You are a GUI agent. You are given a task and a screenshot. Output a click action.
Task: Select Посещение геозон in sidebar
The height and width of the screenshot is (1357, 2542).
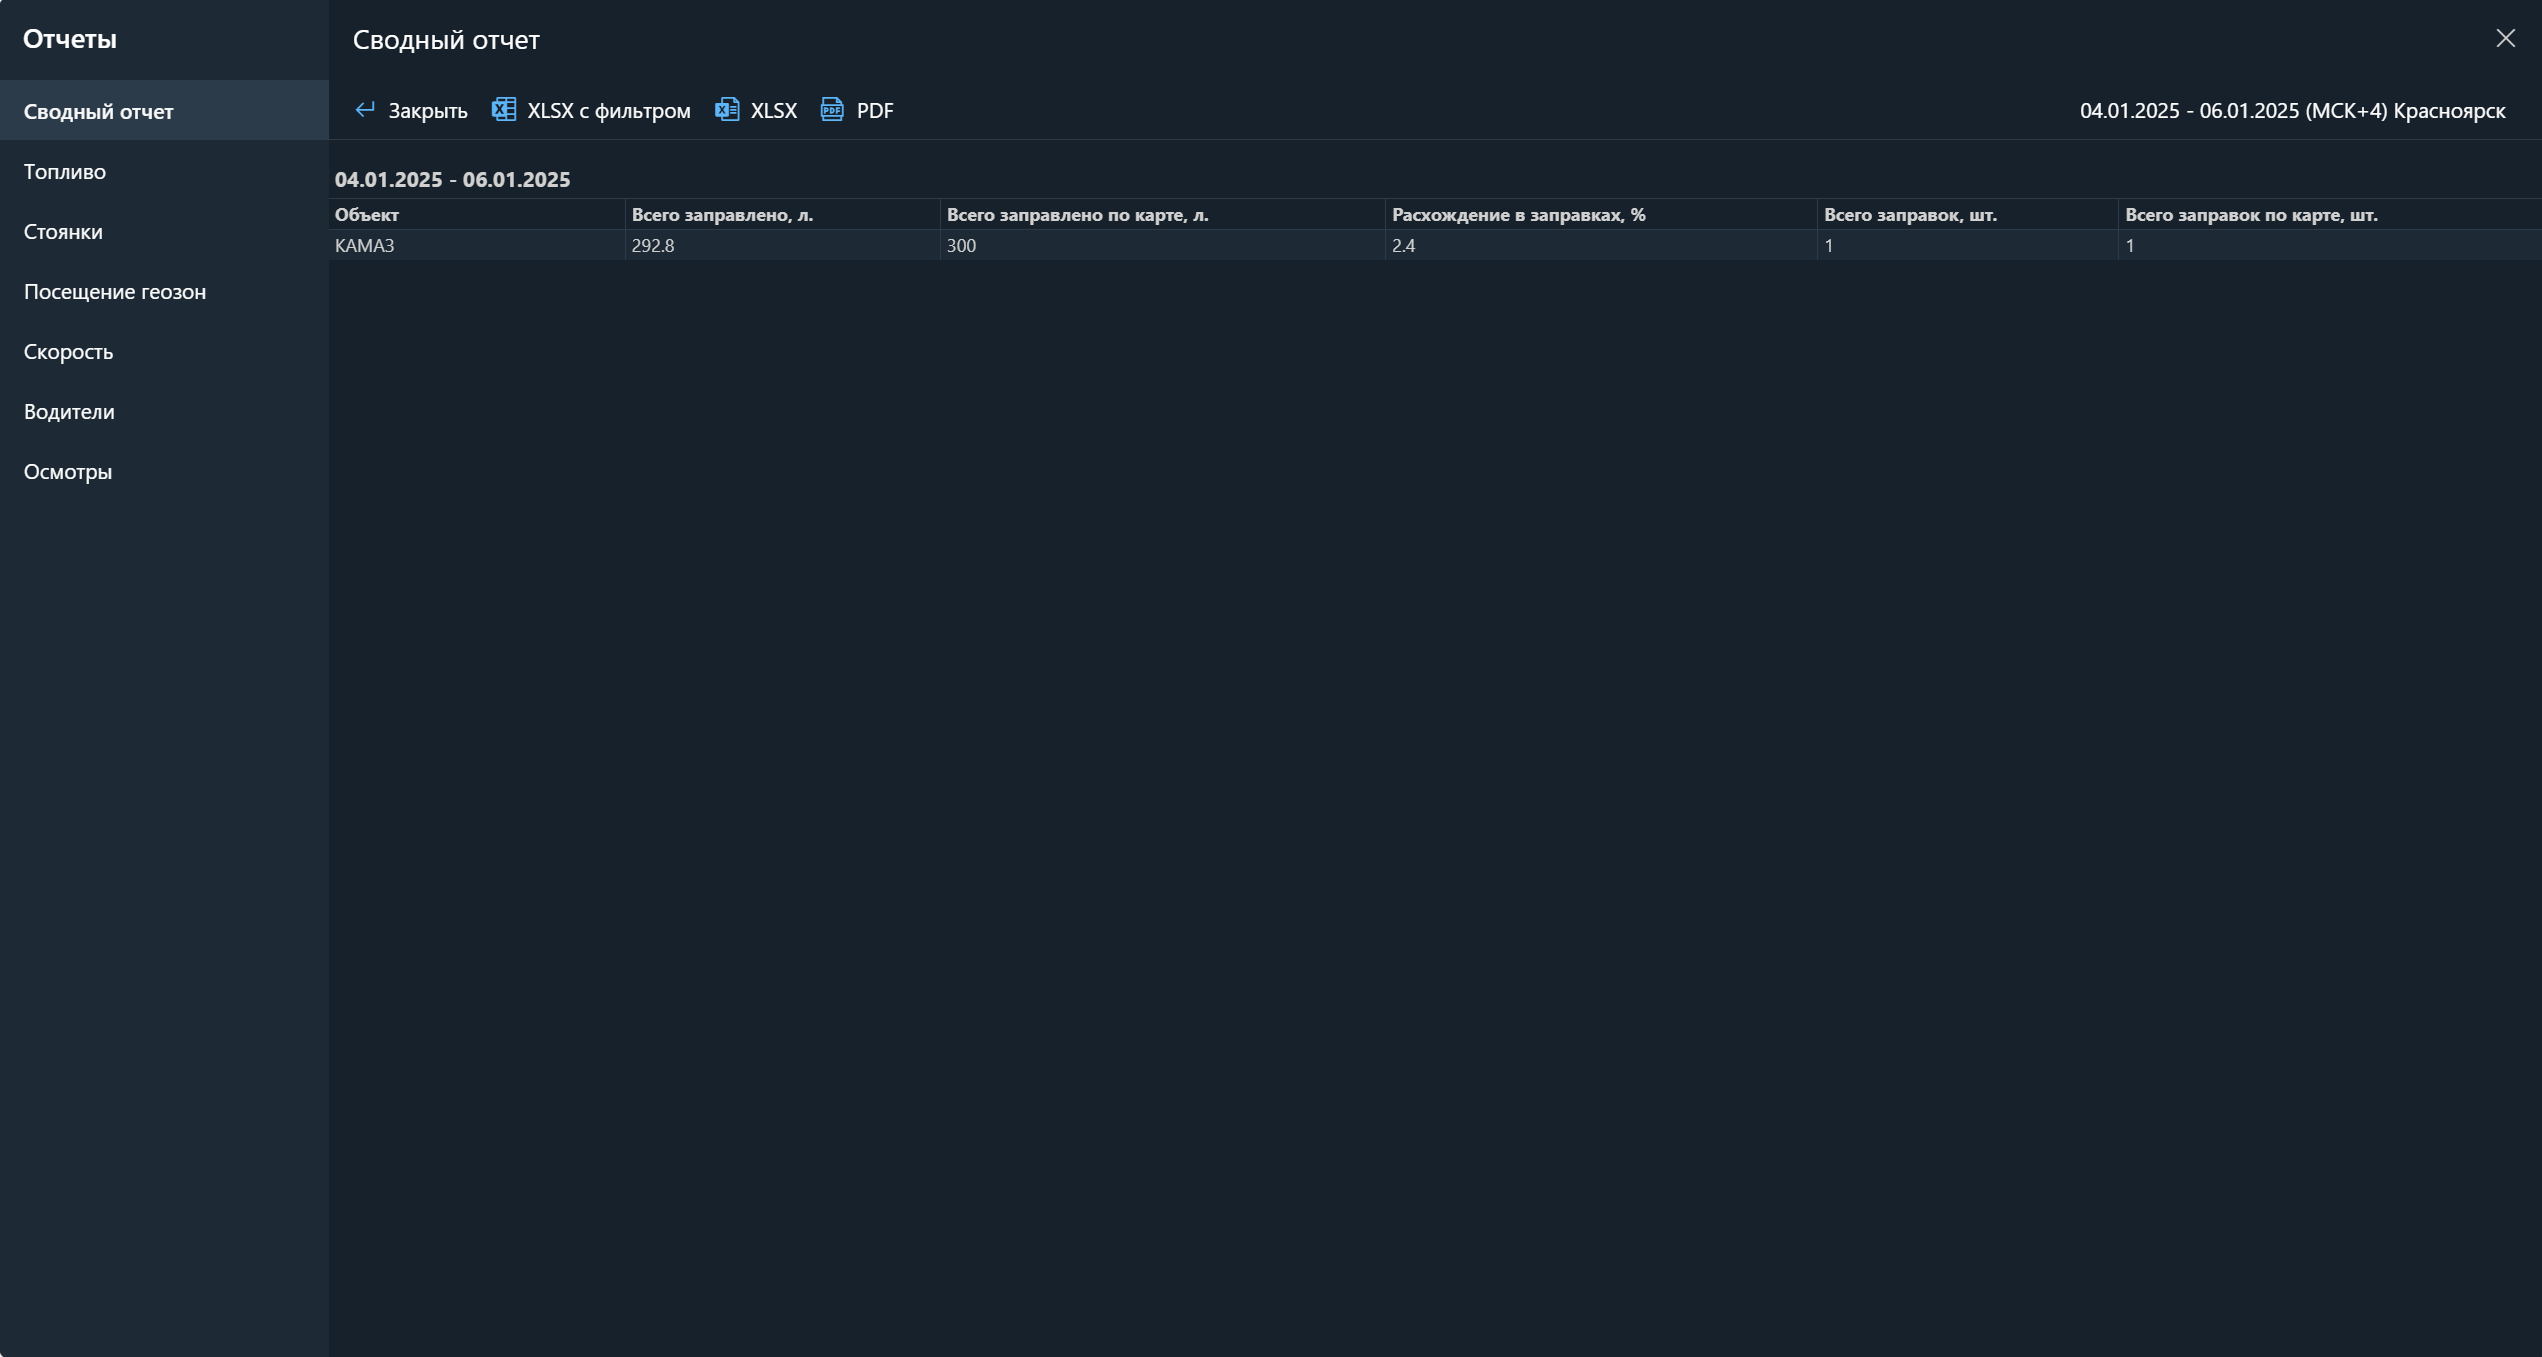click(x=115, y=291)
